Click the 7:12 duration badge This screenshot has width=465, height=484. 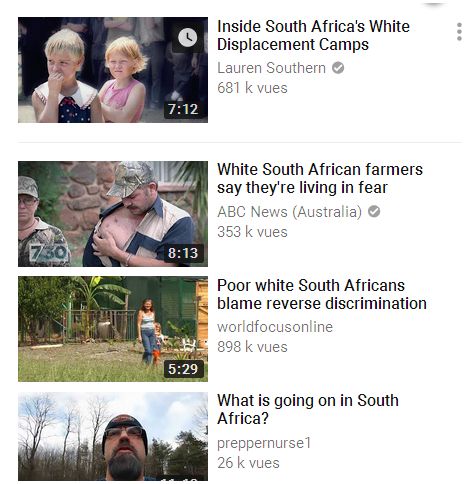(x=183, y=109)
